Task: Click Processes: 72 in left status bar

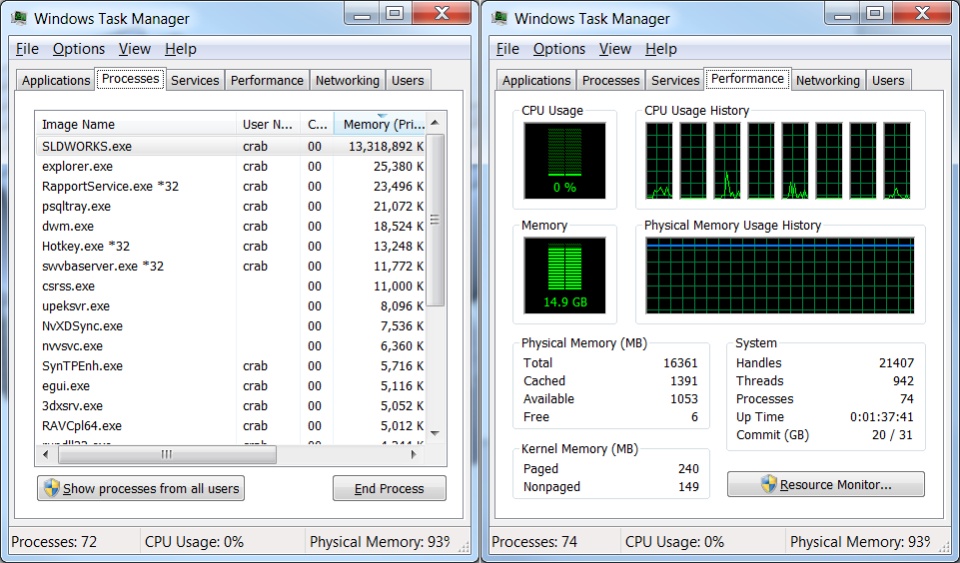Action: pyautogui.click(x=54, y=542)
